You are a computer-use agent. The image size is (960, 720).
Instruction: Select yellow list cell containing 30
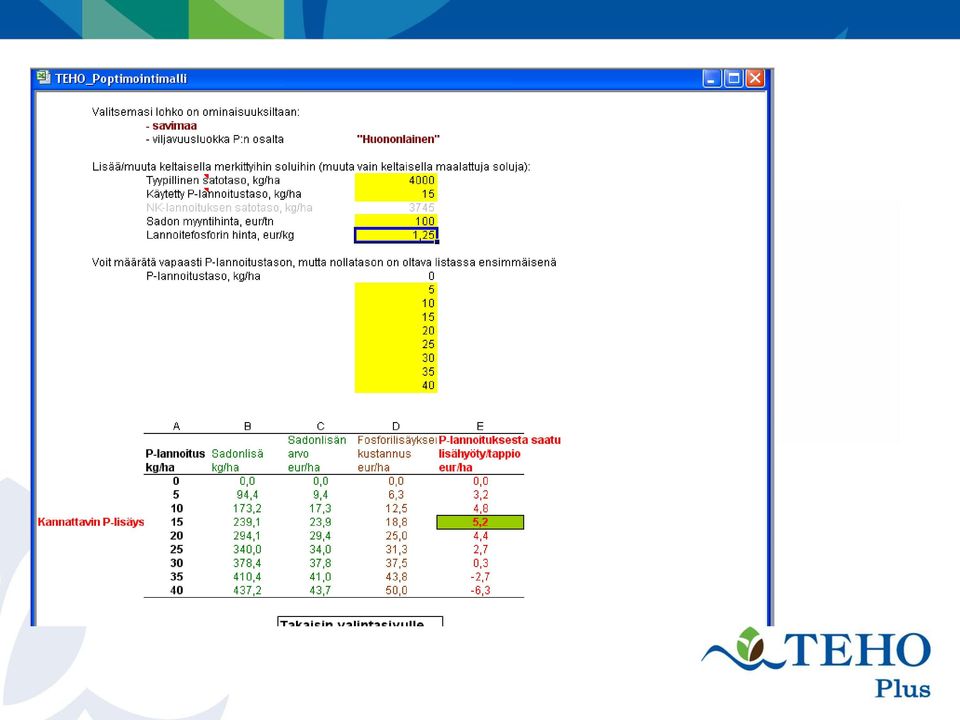(x=396, y=358)
